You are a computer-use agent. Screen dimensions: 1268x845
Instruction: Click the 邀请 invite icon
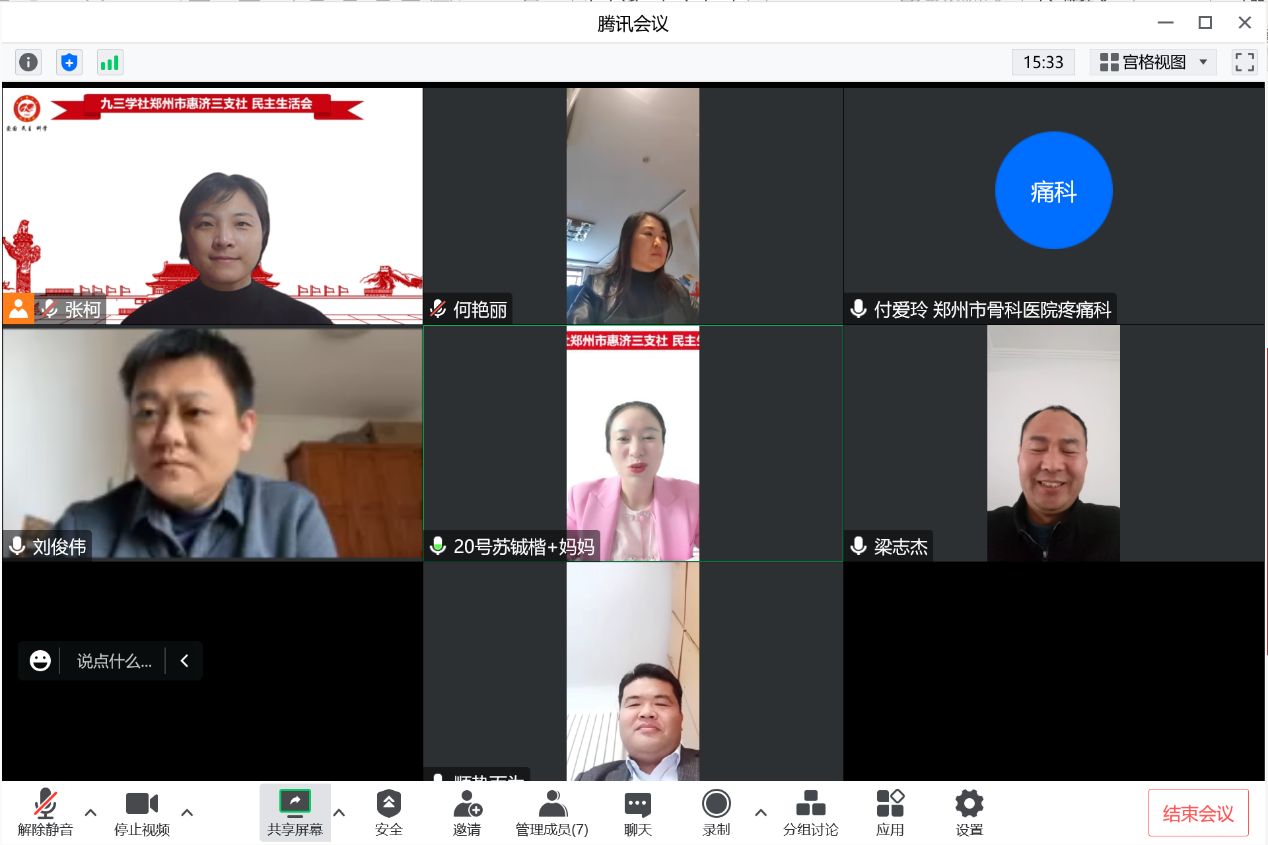point(467,812)
